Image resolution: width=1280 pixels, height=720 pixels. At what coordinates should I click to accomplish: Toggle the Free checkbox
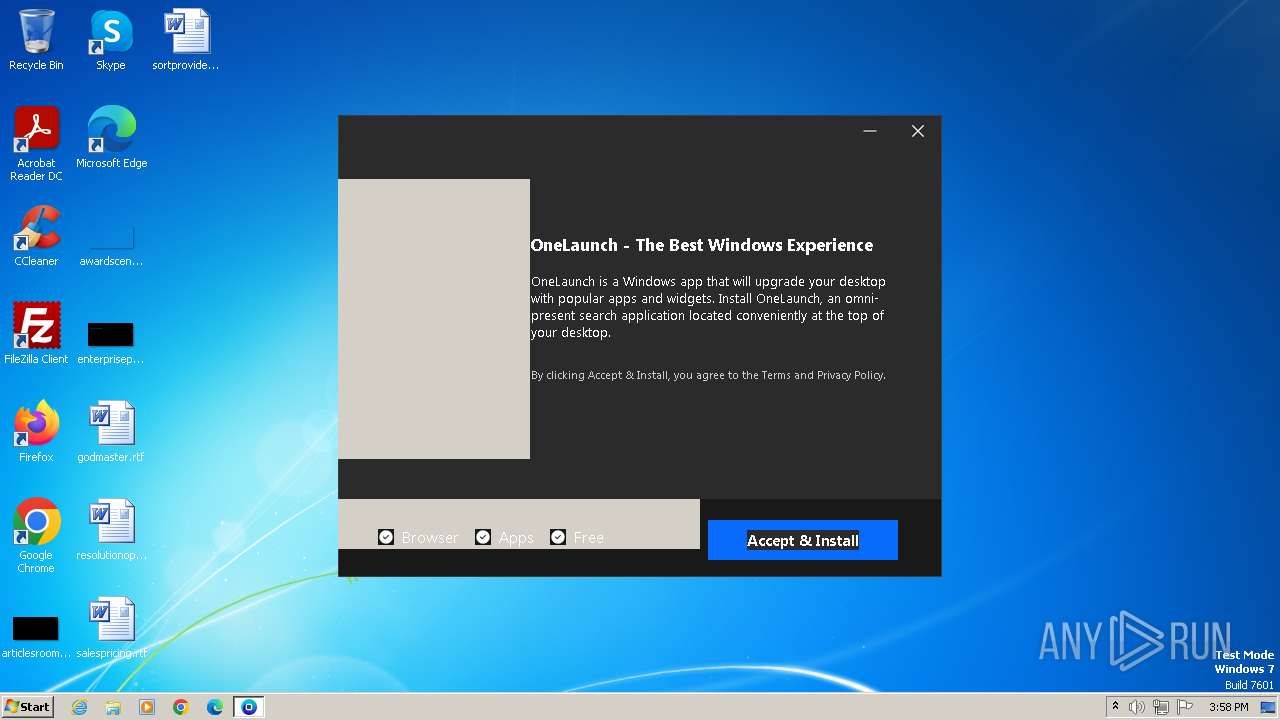(558, 537)
